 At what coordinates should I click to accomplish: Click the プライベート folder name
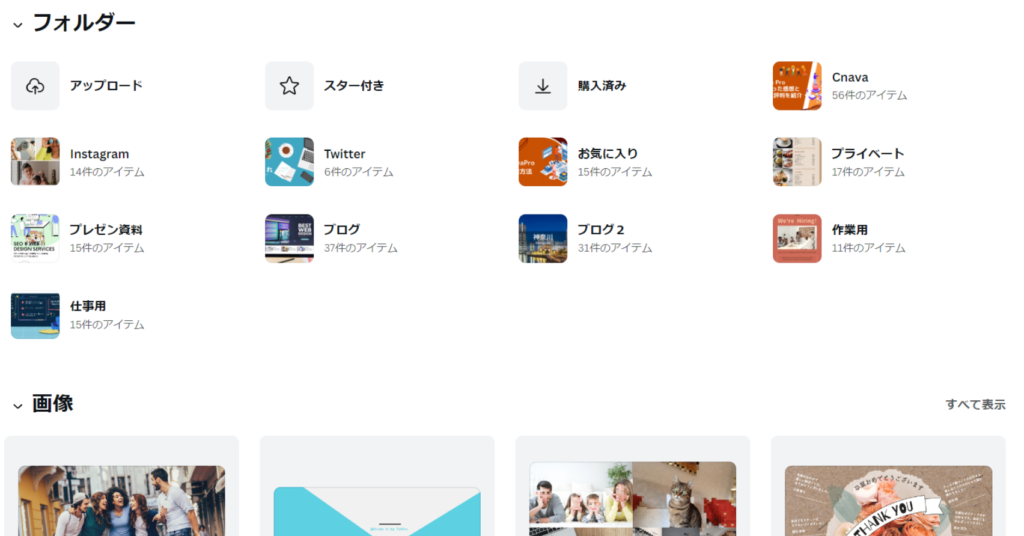click(867, 153)
